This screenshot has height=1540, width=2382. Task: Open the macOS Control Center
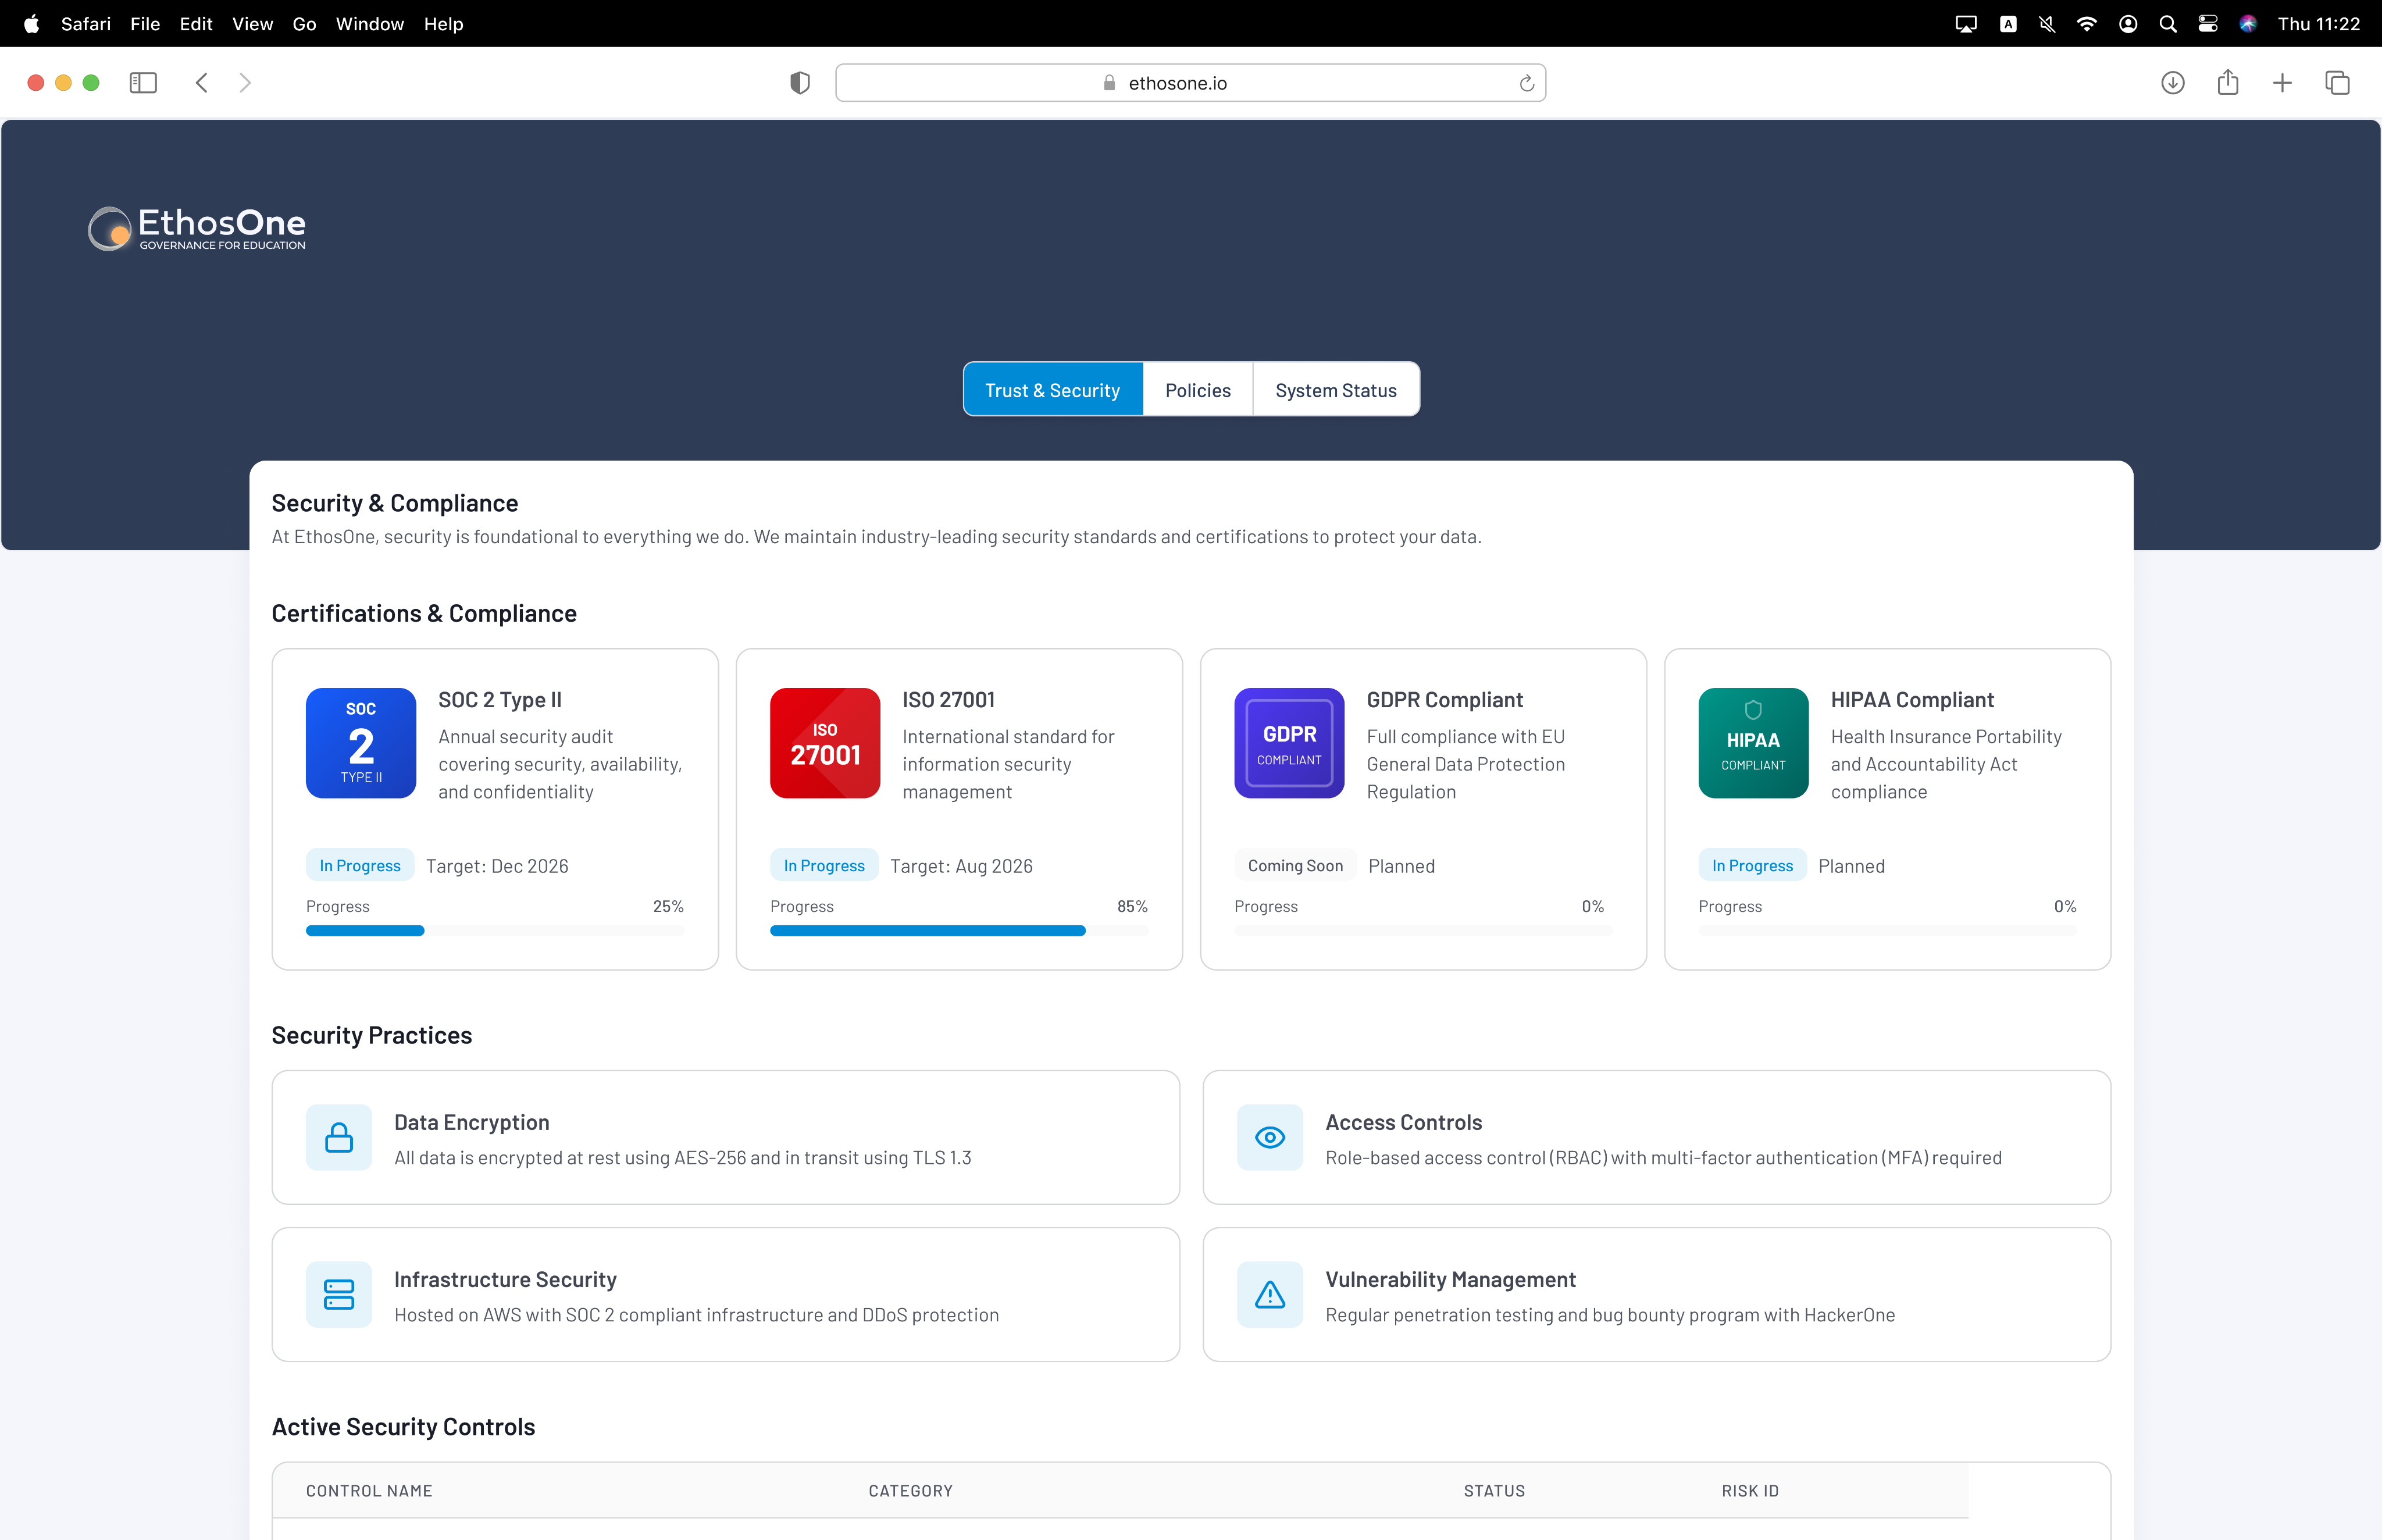pyautogui.click(x=2207, y=24)
